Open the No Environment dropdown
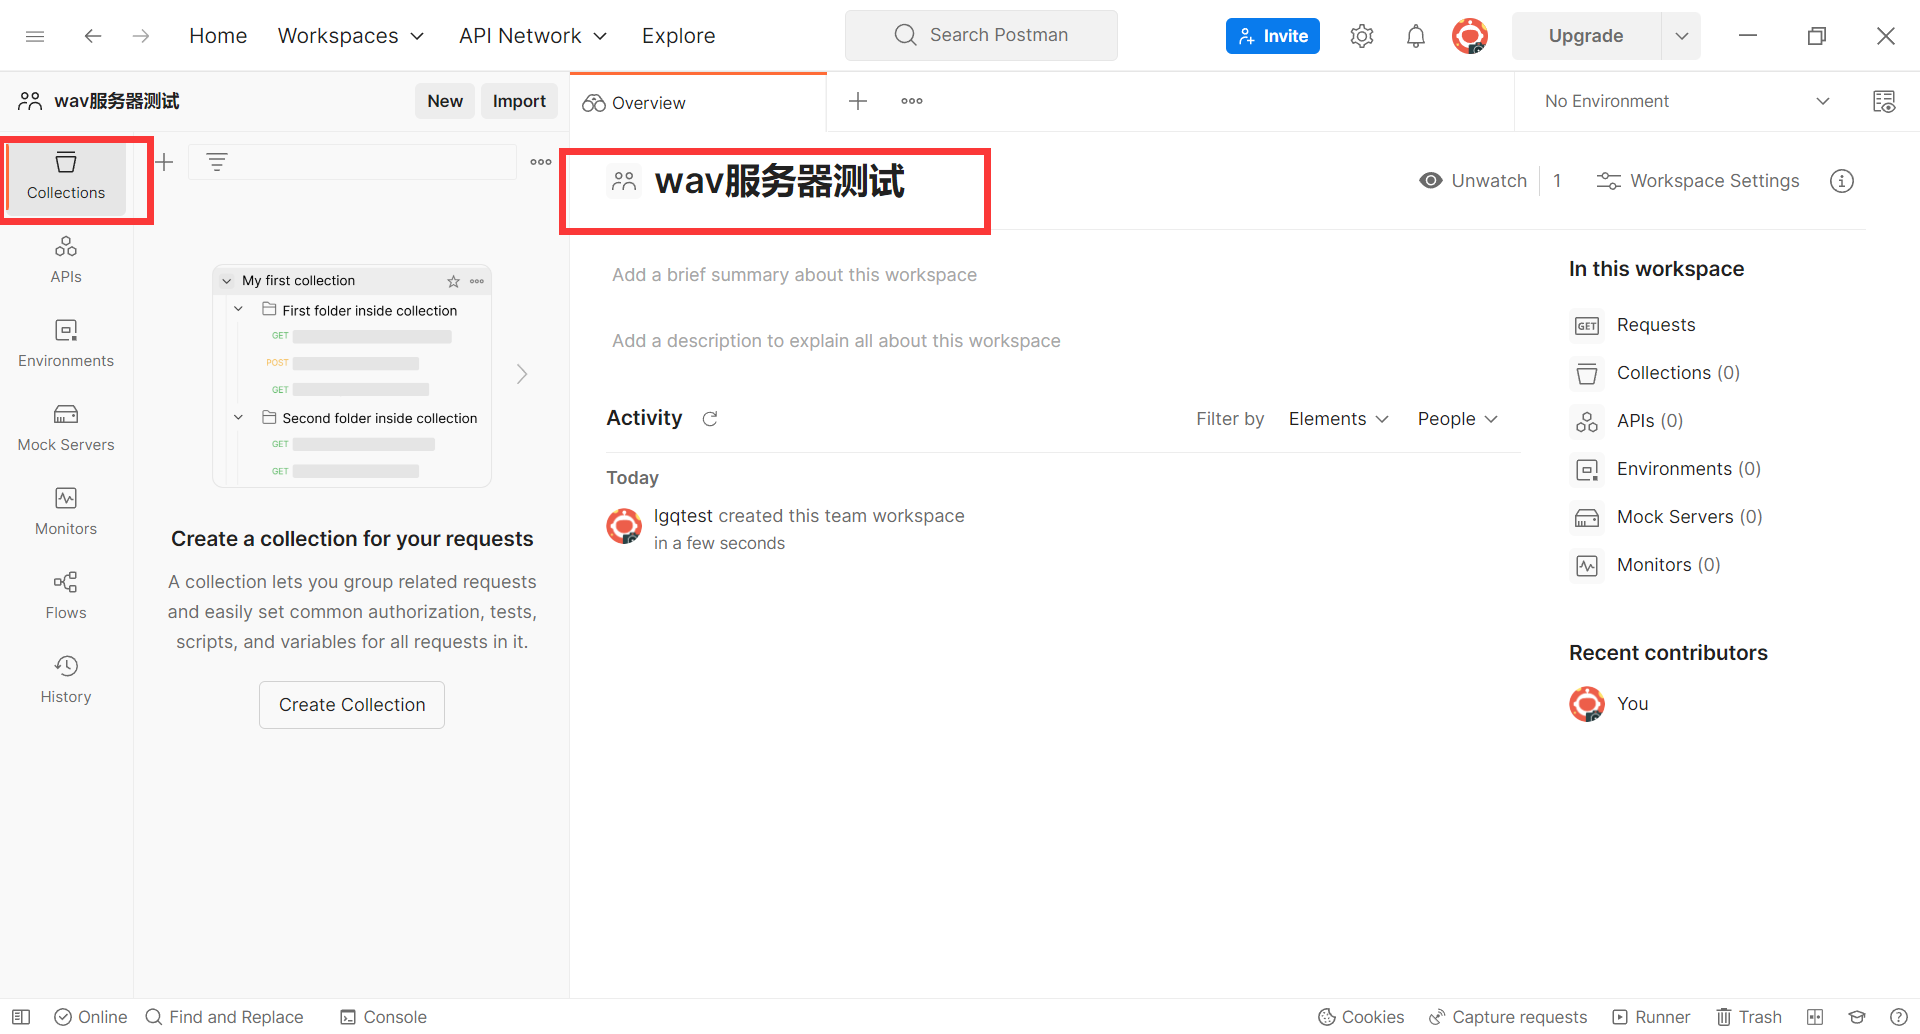 1688,101
